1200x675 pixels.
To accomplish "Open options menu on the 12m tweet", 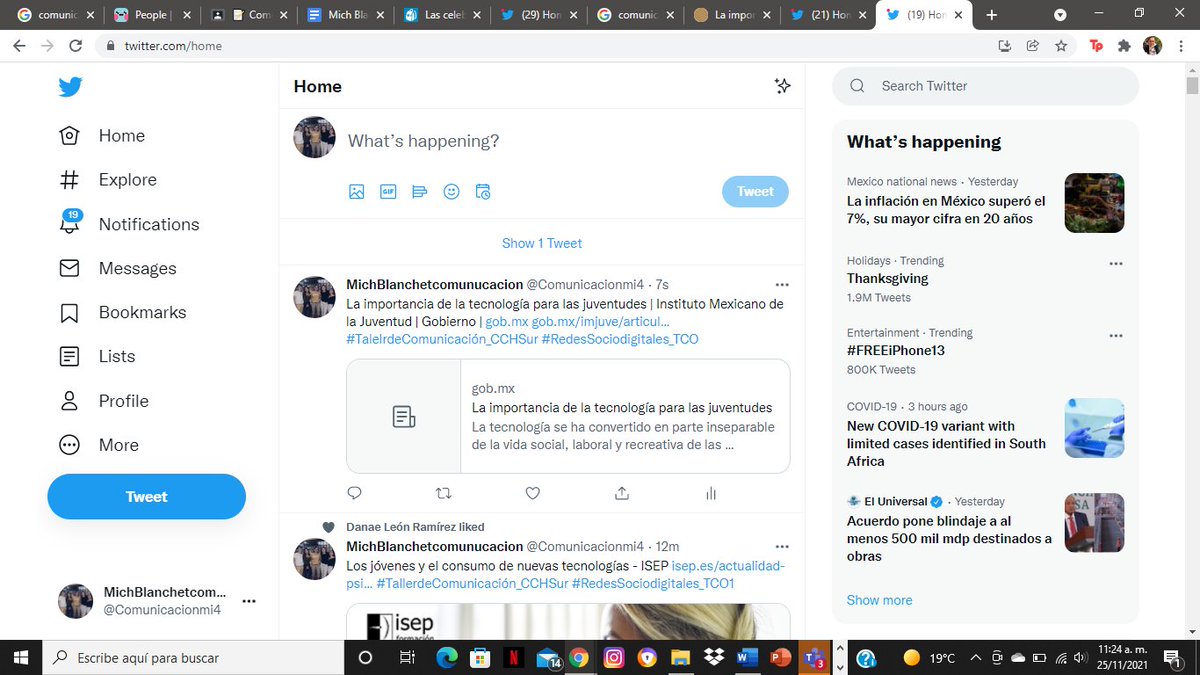I will click(783, 547).
